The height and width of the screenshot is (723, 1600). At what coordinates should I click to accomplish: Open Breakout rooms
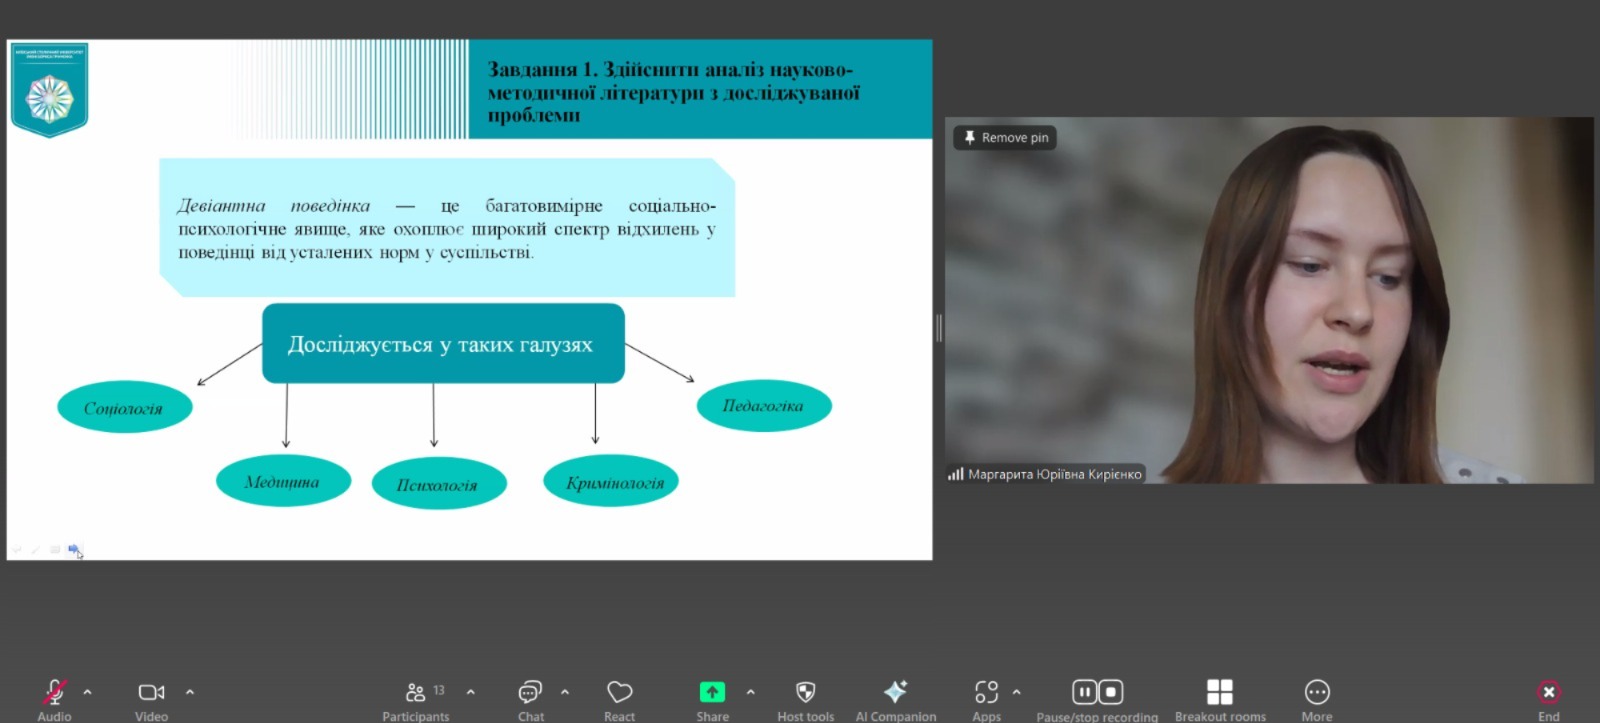click(1219, 692)
